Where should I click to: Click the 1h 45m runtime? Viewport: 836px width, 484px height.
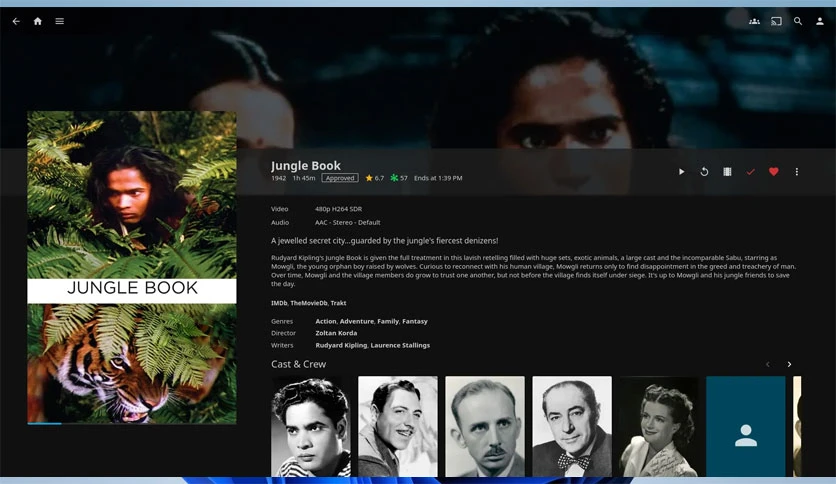coord(304,178)
